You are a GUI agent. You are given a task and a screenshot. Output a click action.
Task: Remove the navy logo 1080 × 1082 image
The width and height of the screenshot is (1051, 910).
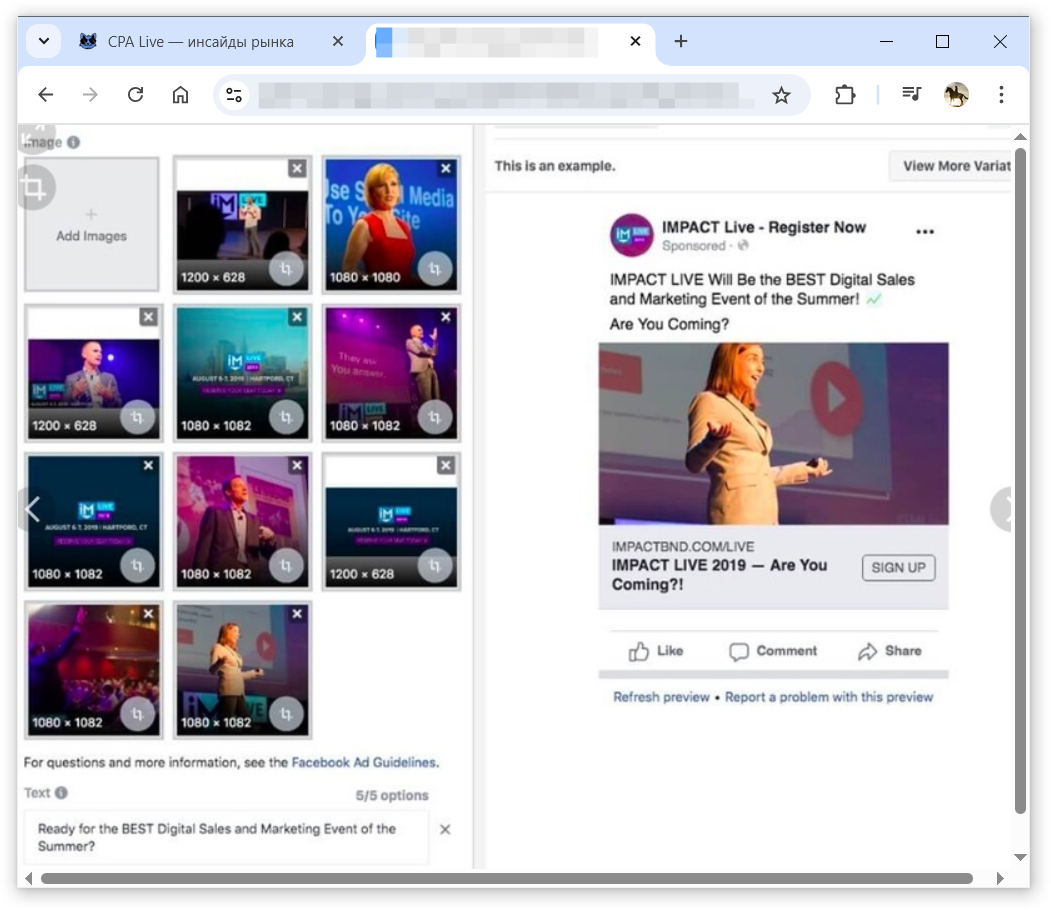148,465
